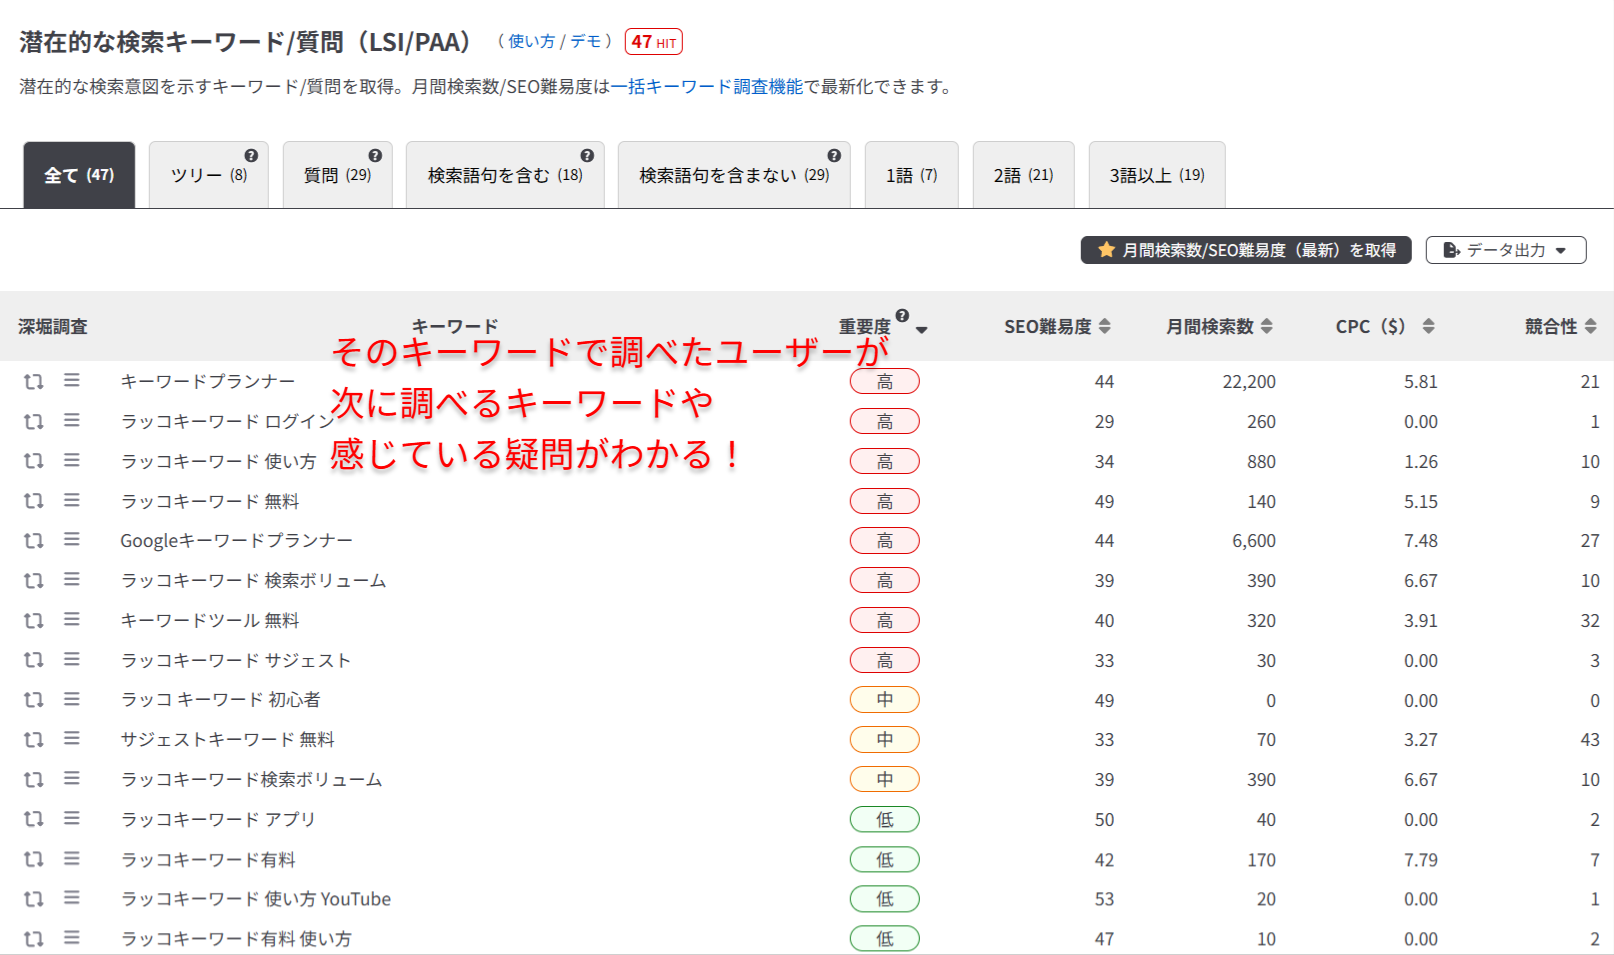Select the 3語以上 (19) tab

point(1156,176)
